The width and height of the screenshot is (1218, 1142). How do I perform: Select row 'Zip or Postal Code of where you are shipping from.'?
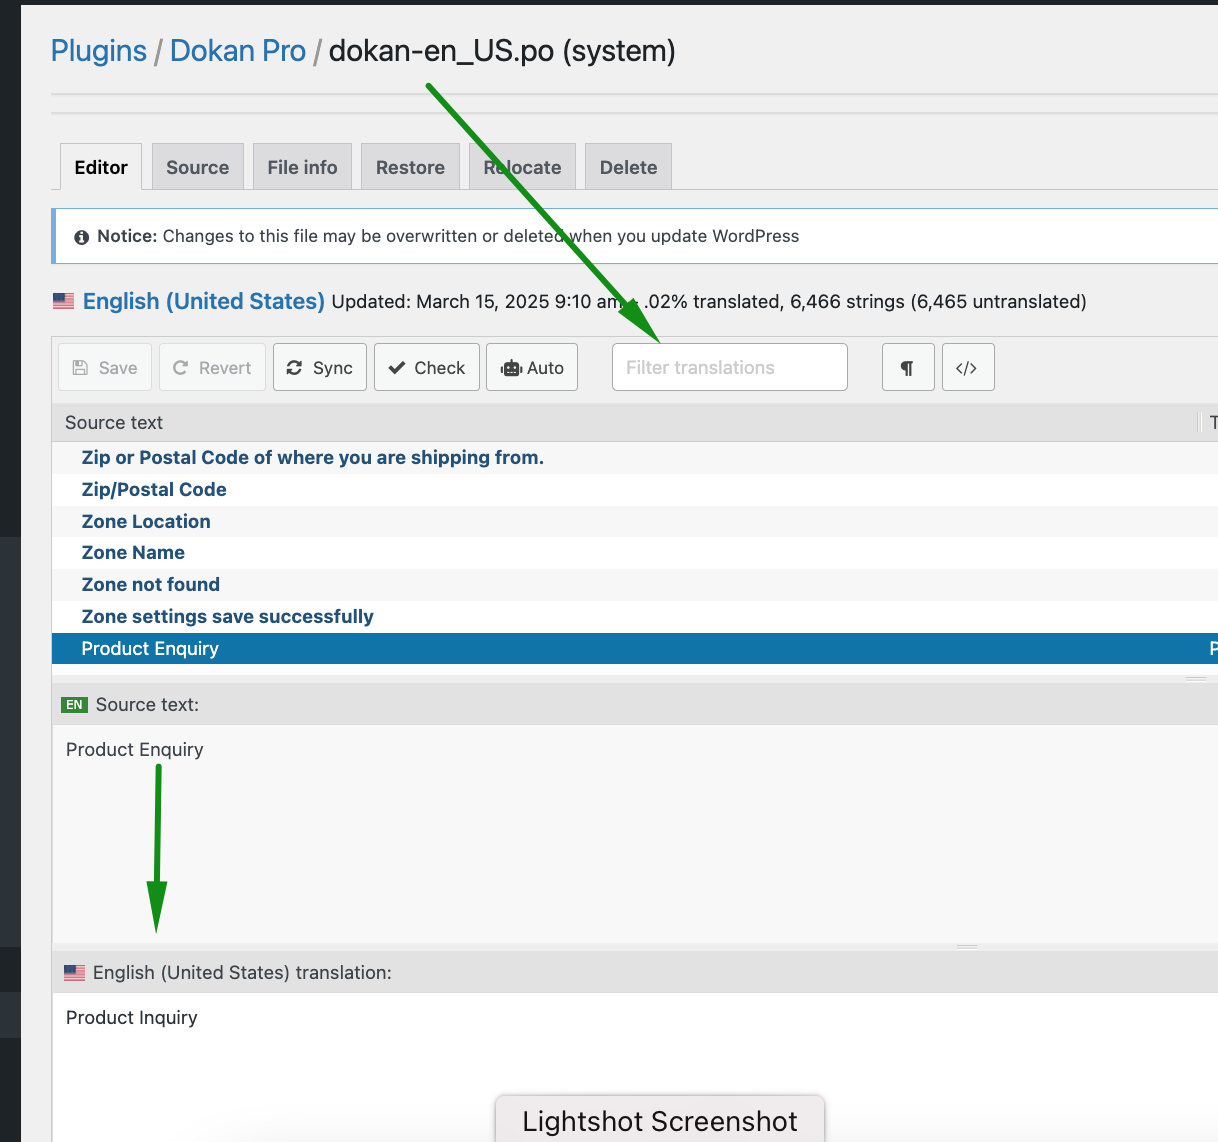point(635,457)
